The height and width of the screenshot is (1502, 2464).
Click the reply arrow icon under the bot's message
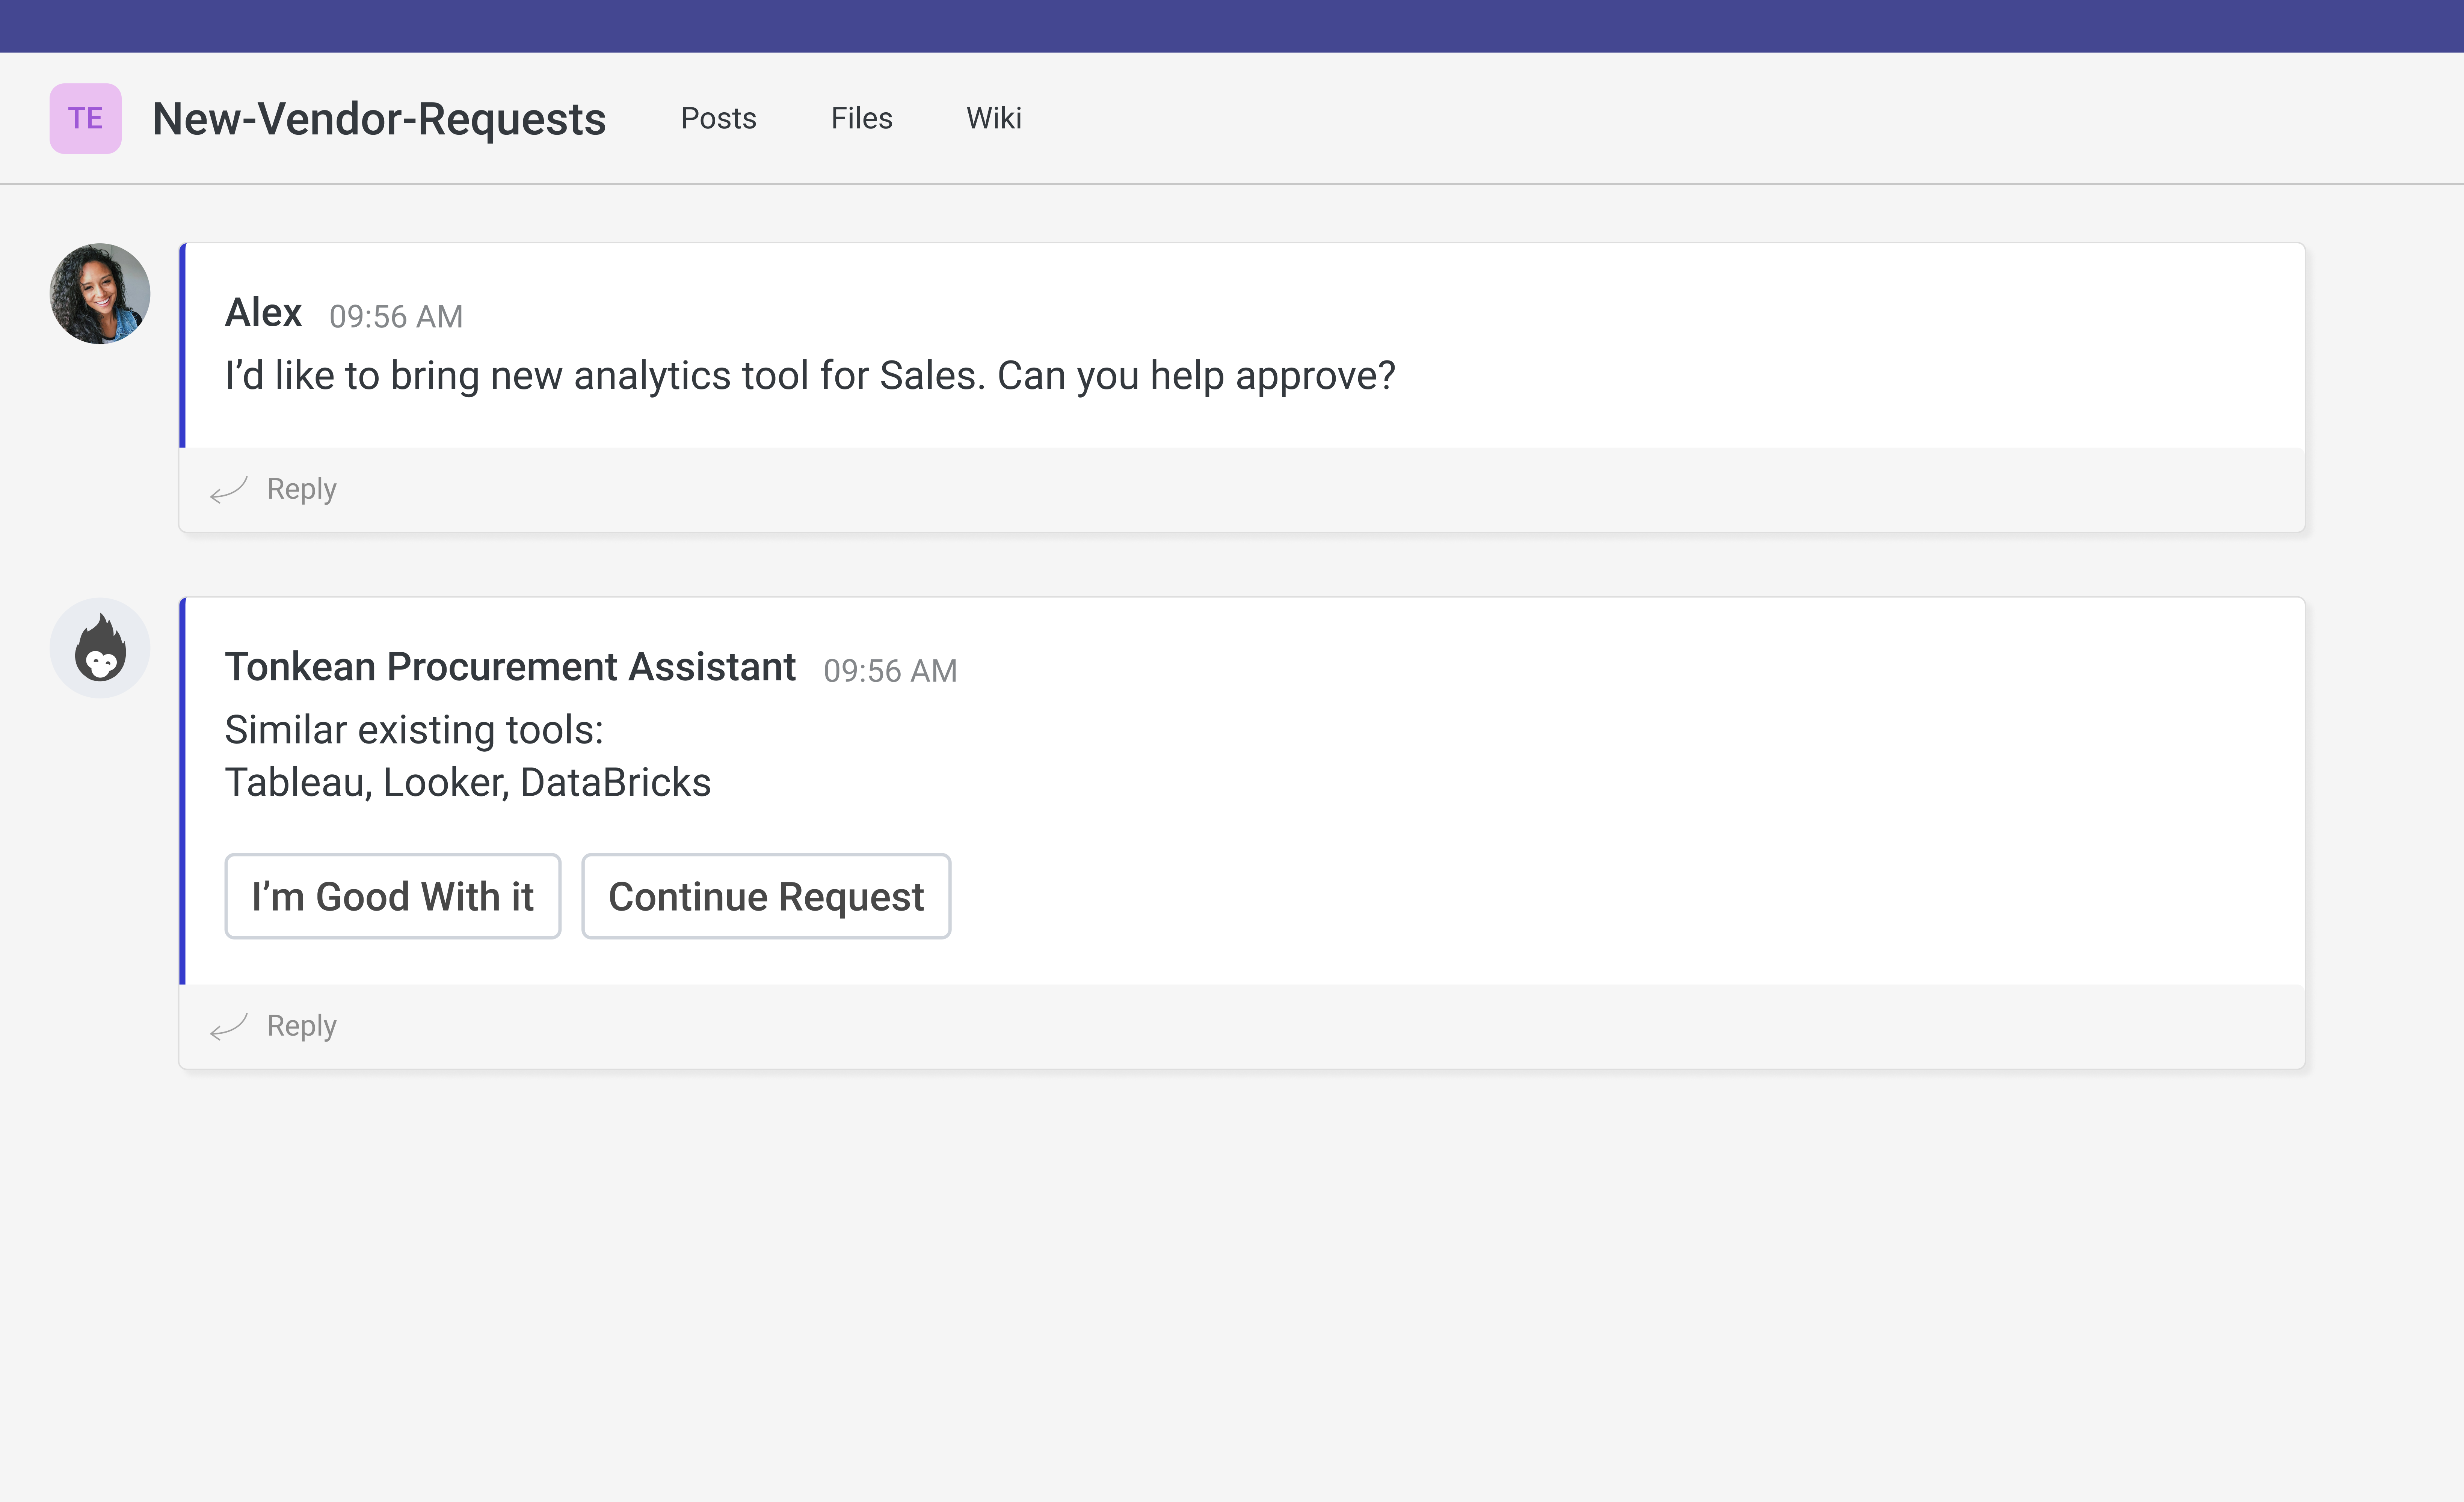[x=228, y=1026]
